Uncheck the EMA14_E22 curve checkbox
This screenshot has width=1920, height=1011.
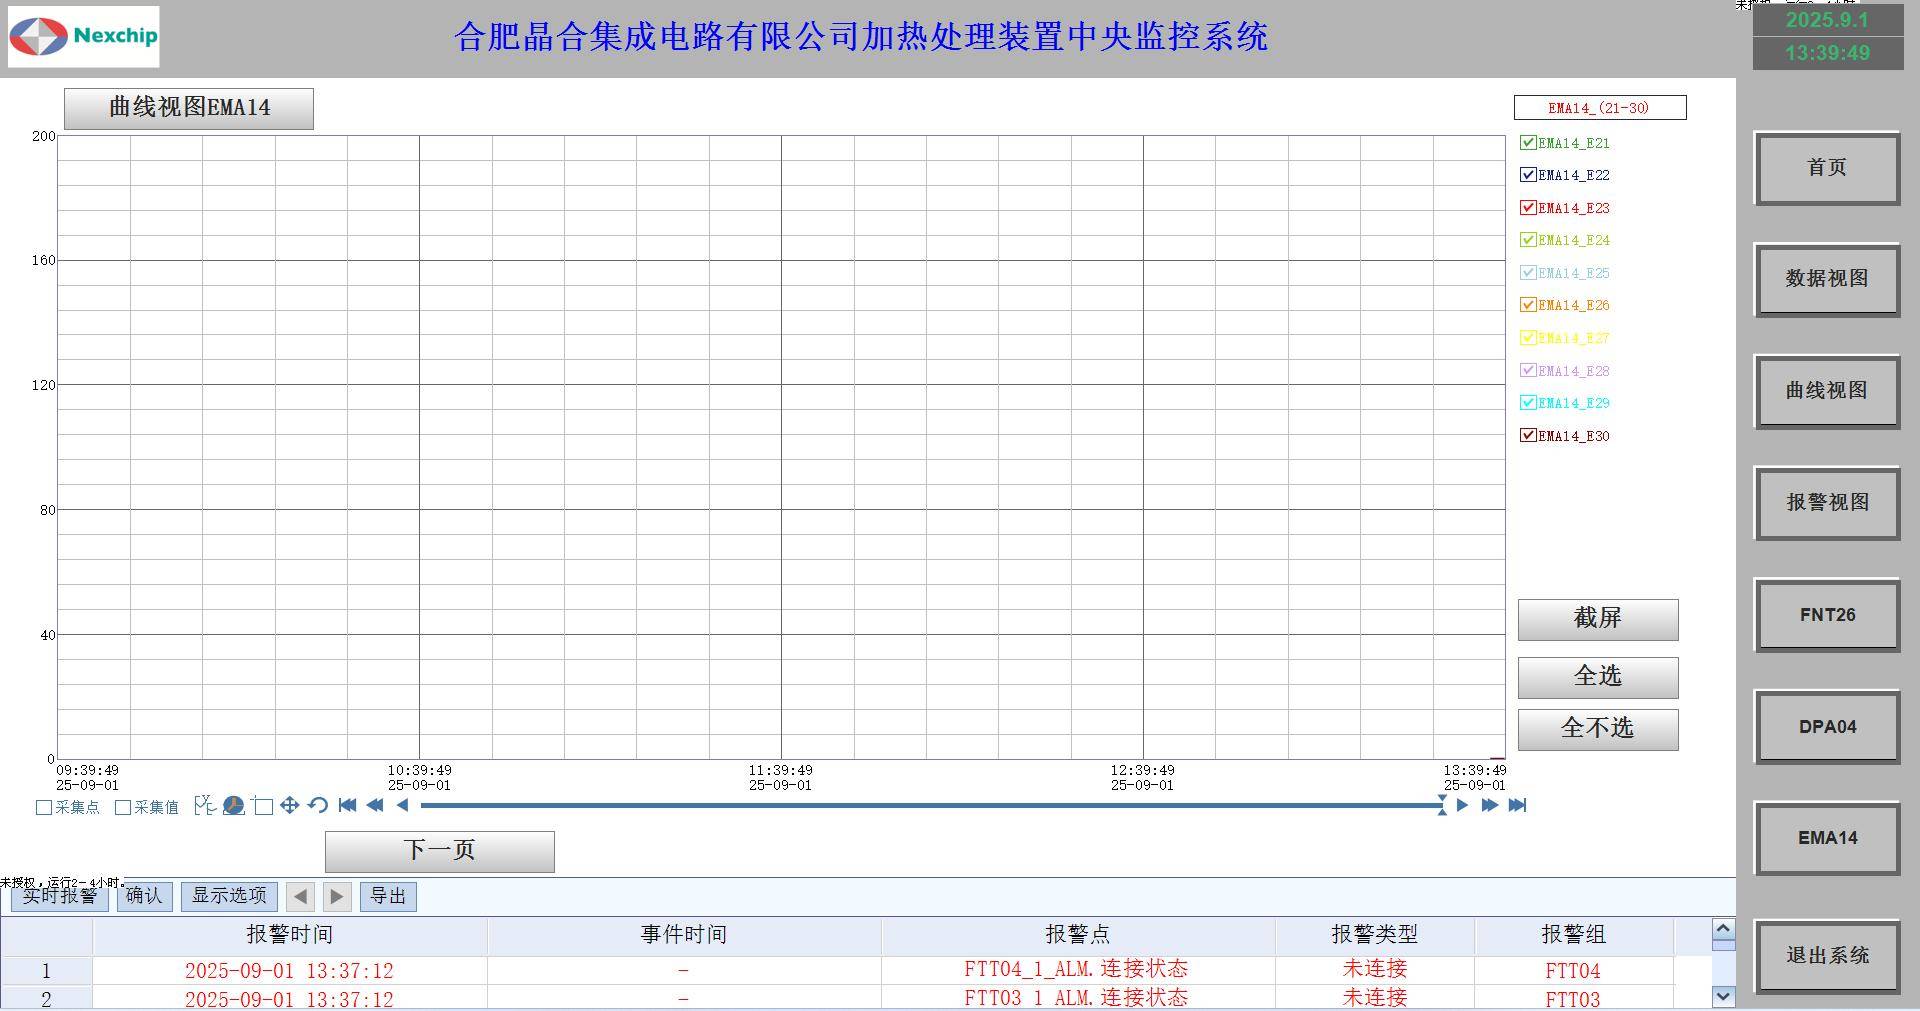[x=1527, y=175]
